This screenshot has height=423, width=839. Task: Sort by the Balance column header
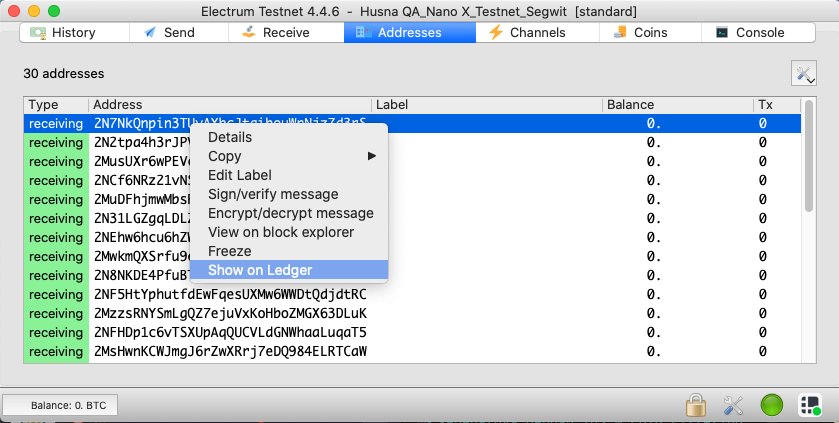(677, 105)
